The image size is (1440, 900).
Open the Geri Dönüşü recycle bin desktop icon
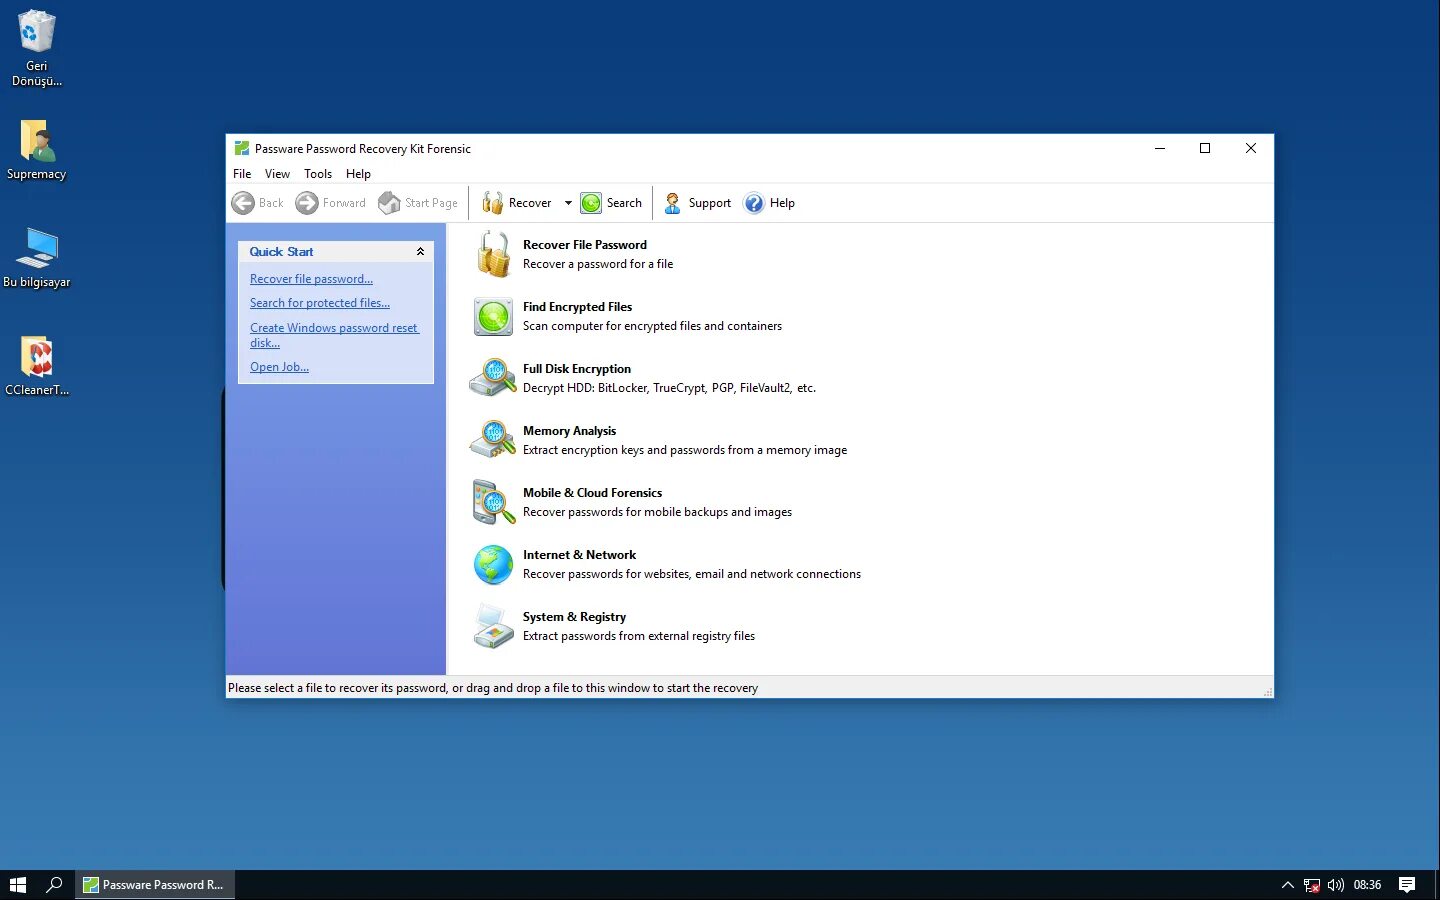[x=37, y=48]
